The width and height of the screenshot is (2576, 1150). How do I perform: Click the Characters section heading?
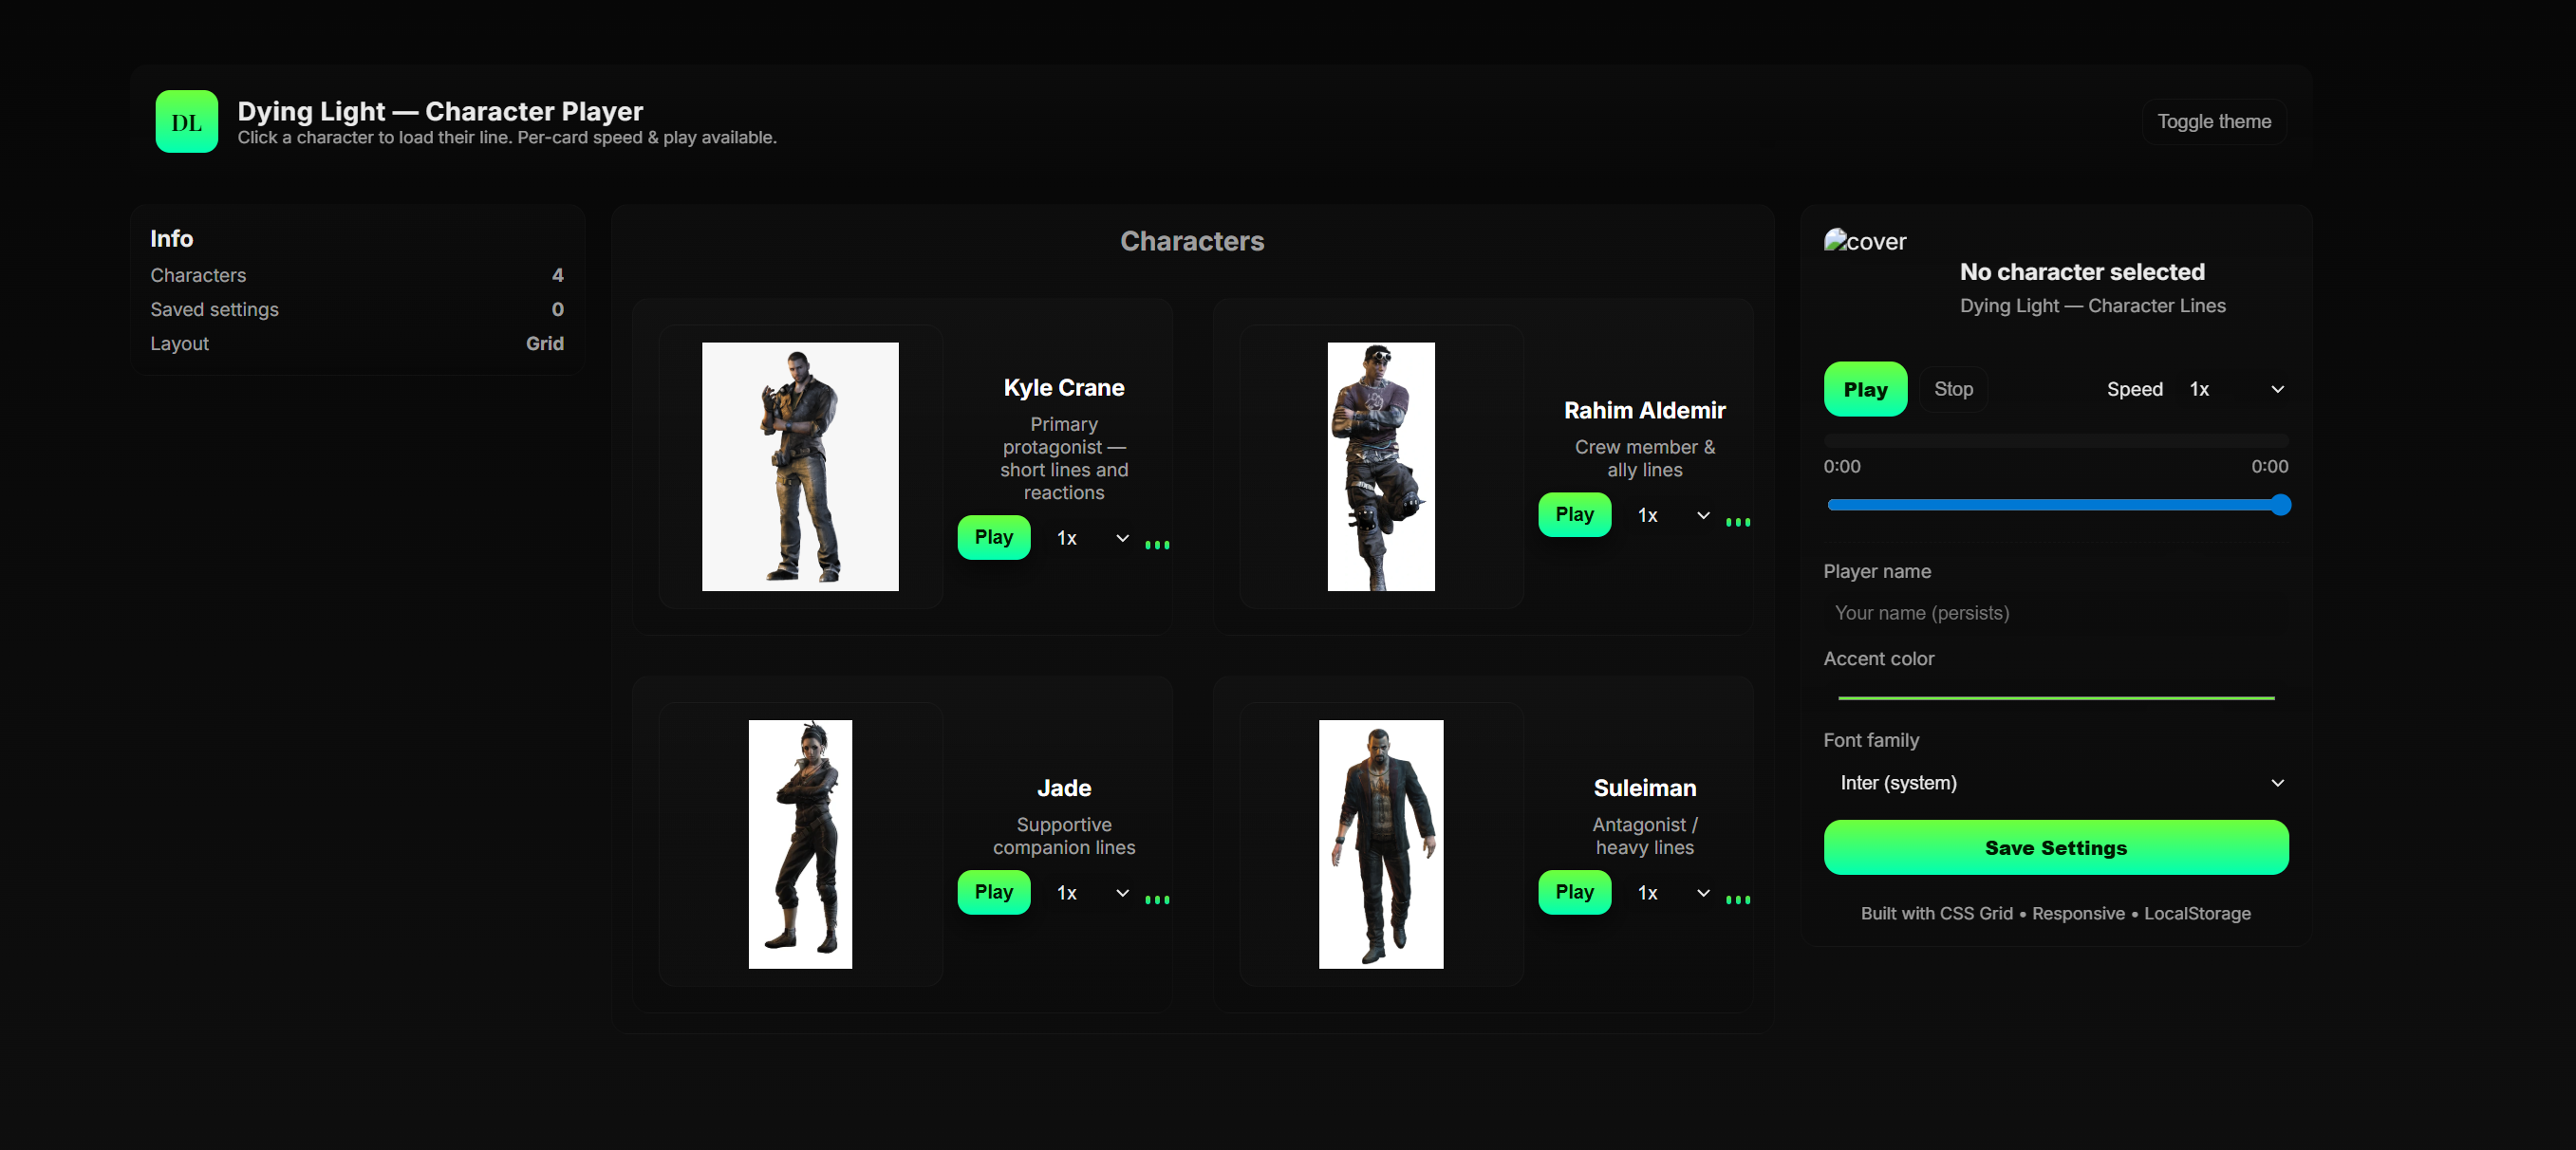1192,241
